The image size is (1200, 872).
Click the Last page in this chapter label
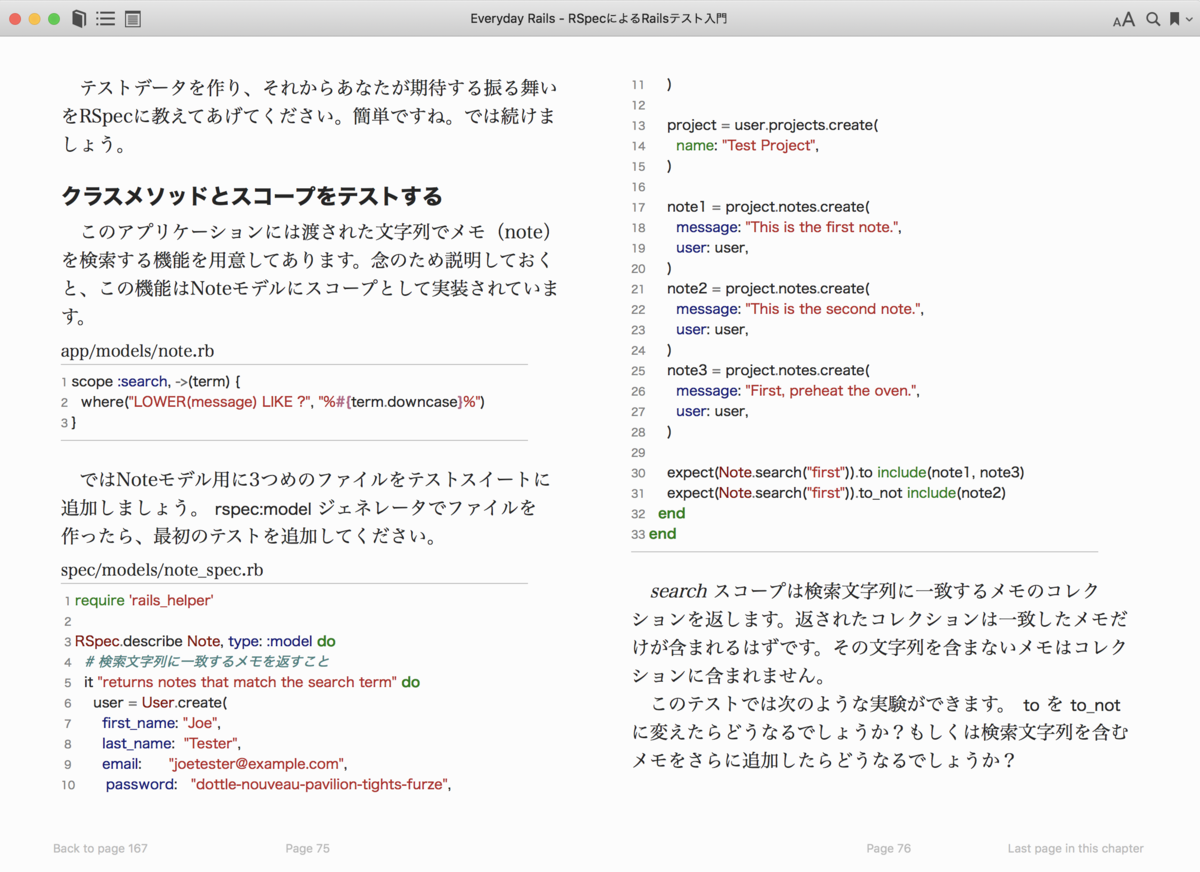tap(1075, 848)
